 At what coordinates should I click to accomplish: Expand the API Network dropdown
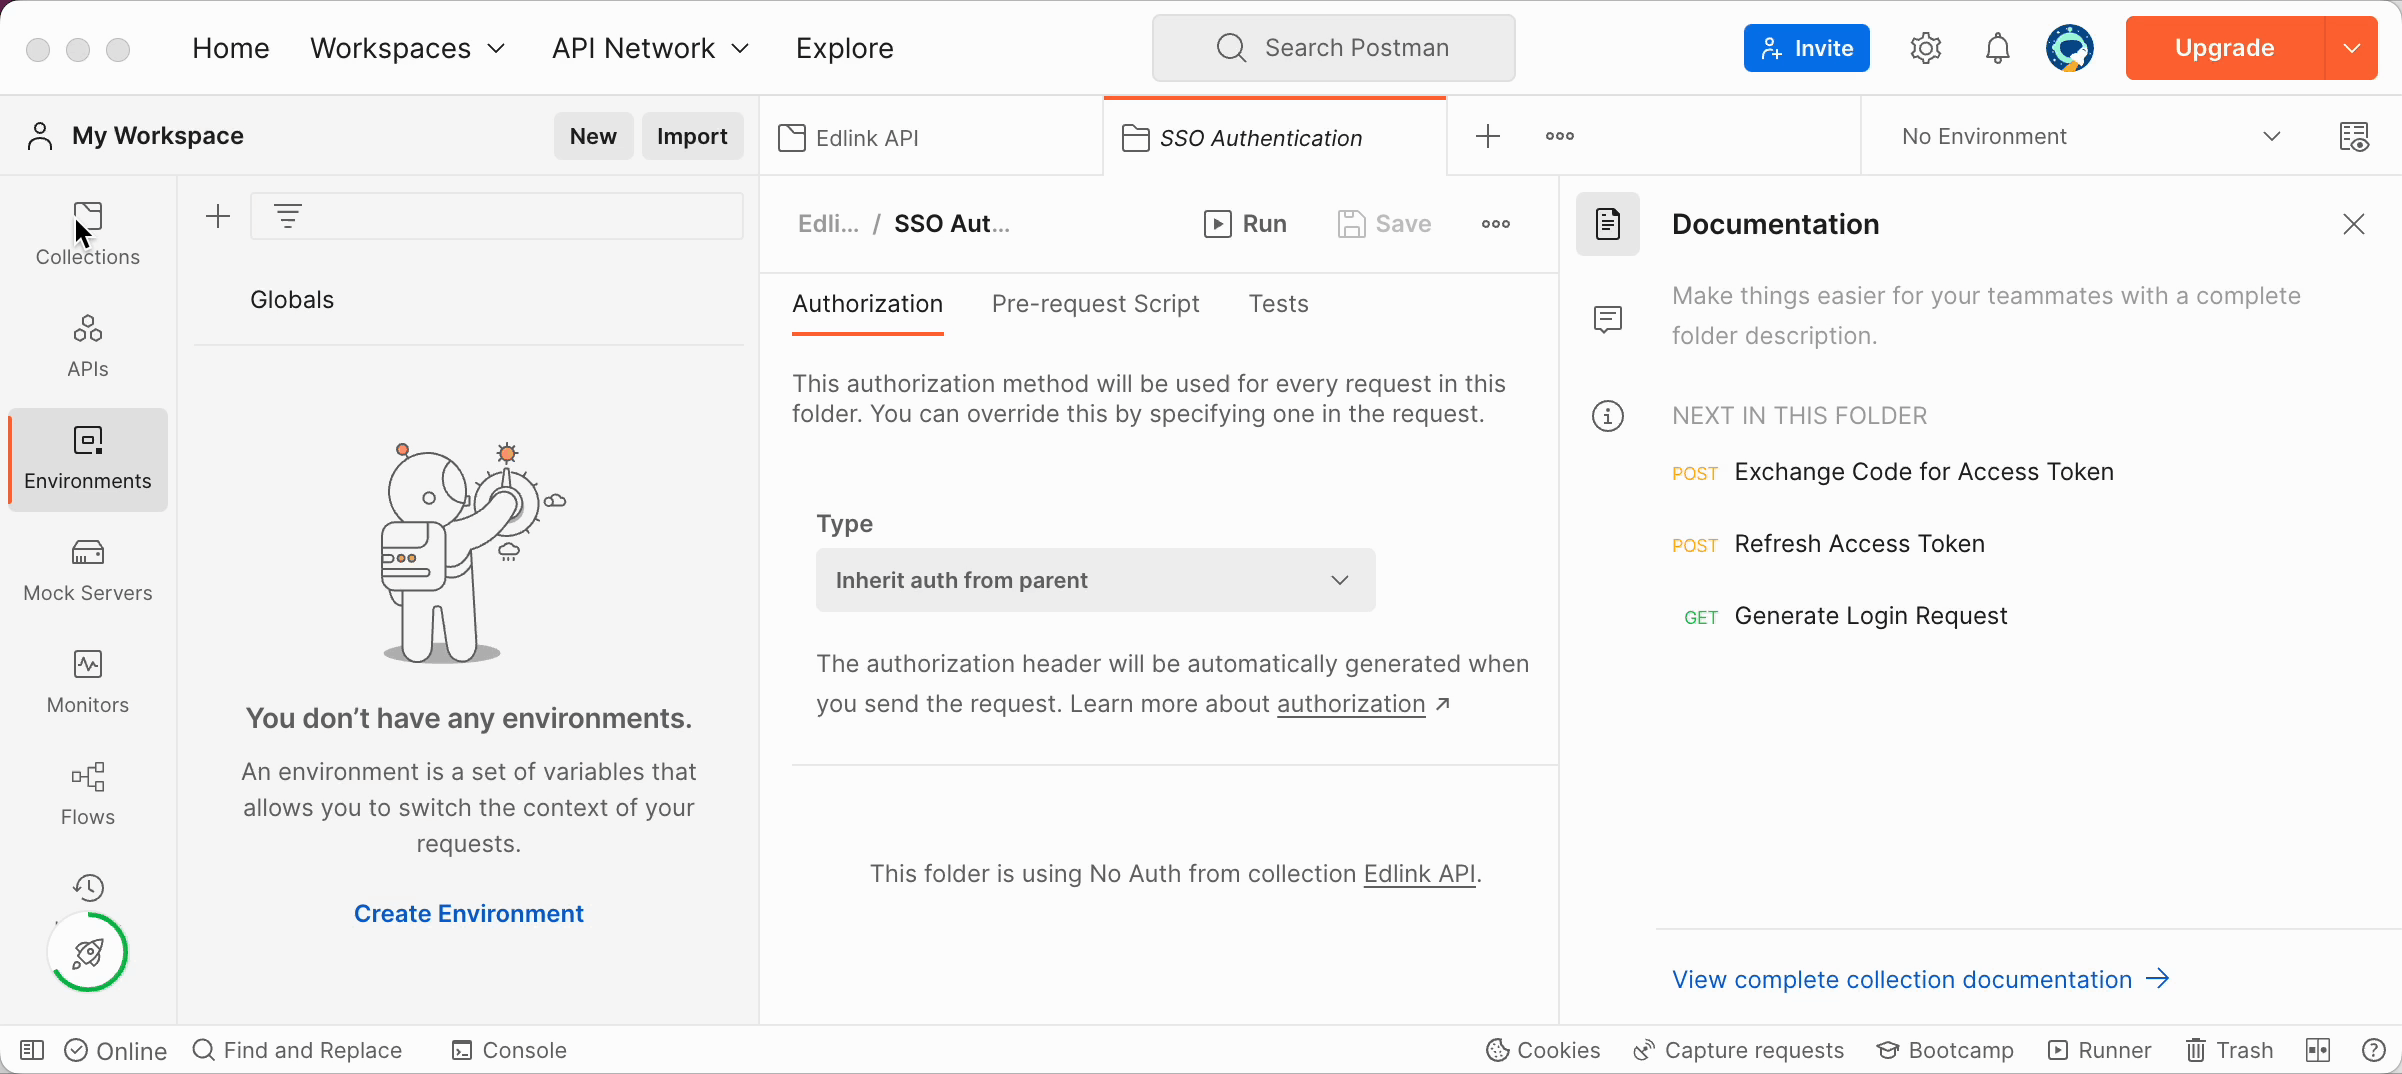click(650, 48)
